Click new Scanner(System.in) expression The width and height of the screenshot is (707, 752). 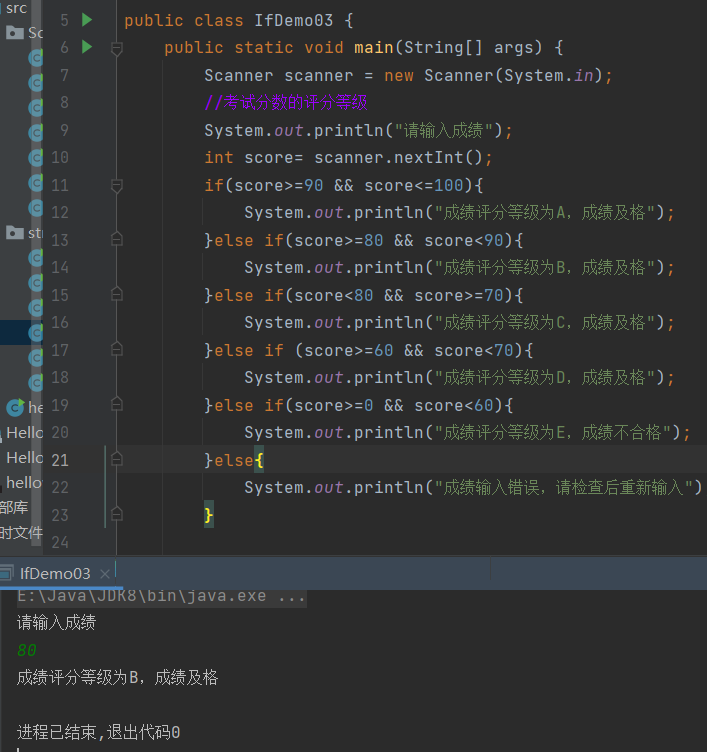click(x=493, y=76)
